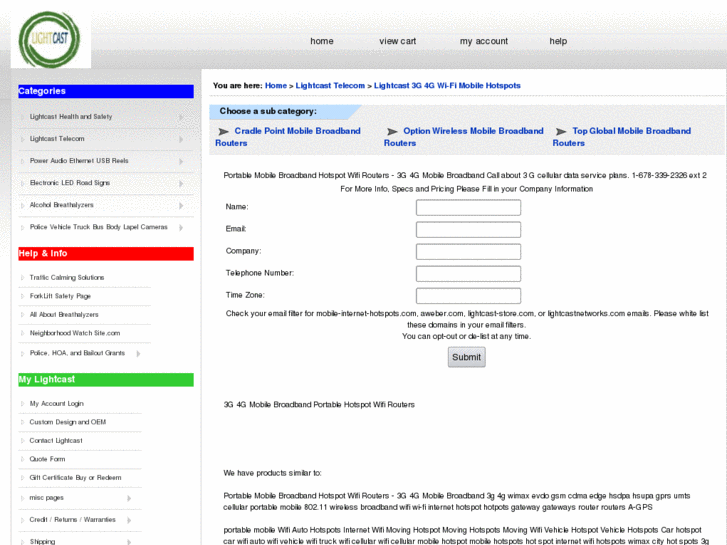Click bullet icon beside My Account Login

click(22, 404)
